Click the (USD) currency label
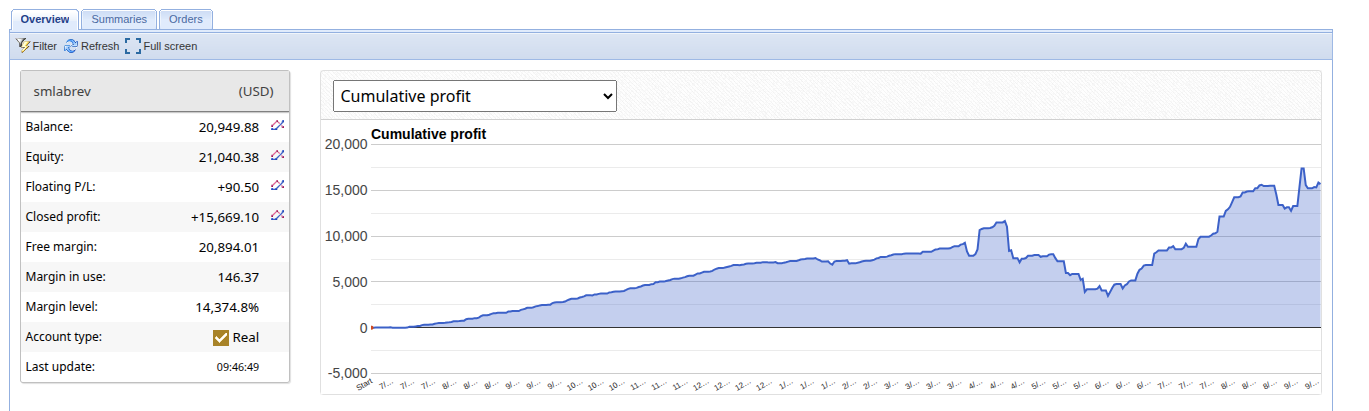 click(255, 92)
